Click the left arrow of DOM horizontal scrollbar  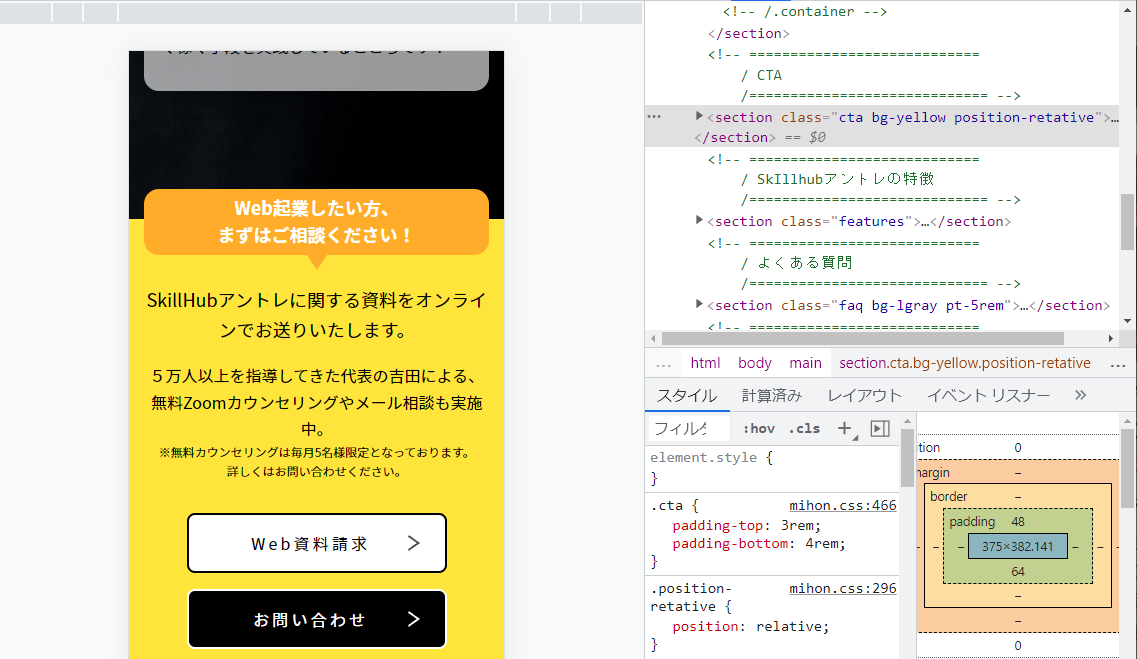pyautogui.click(x=653, y=339)
